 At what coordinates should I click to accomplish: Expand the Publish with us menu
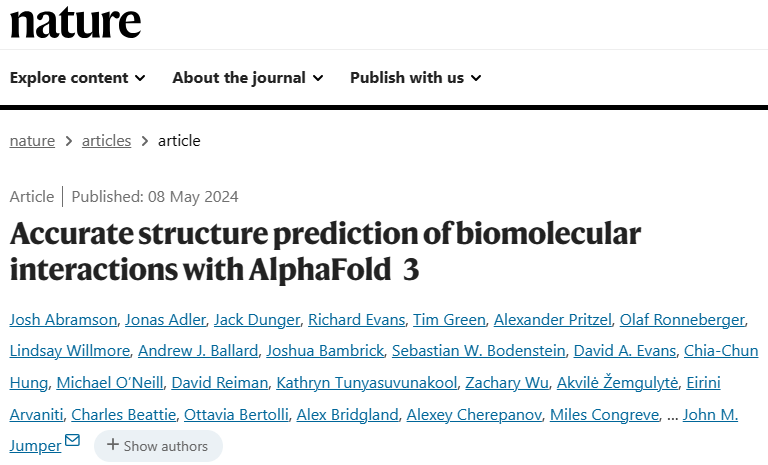point(415,77)
